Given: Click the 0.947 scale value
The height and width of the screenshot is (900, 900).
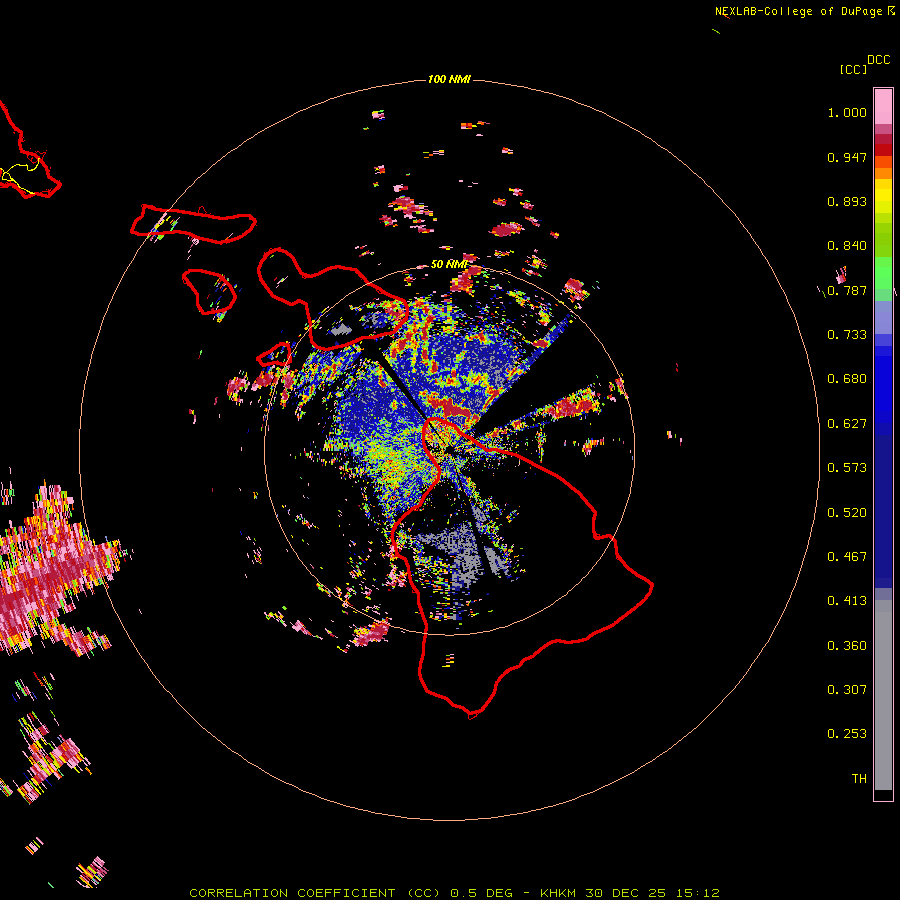Looking at the screenshot, I should tap(847, 157).
